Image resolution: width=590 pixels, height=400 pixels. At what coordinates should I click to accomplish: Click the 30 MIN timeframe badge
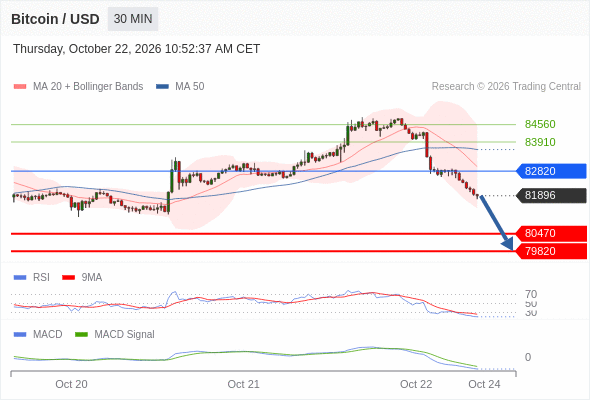click(133, 19)
